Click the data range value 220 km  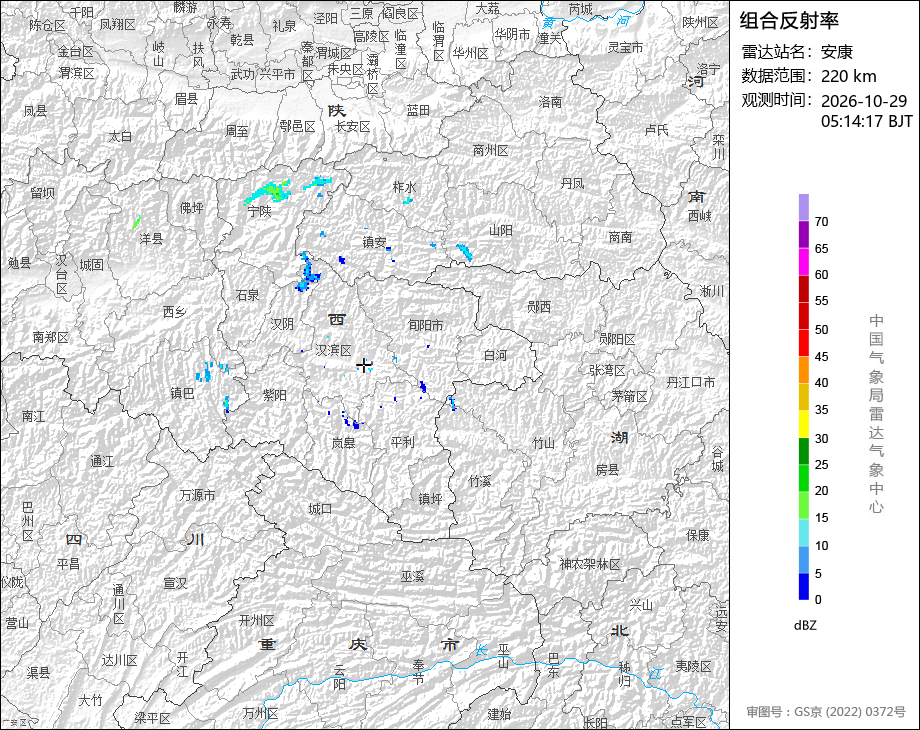(x=848, y=76)
